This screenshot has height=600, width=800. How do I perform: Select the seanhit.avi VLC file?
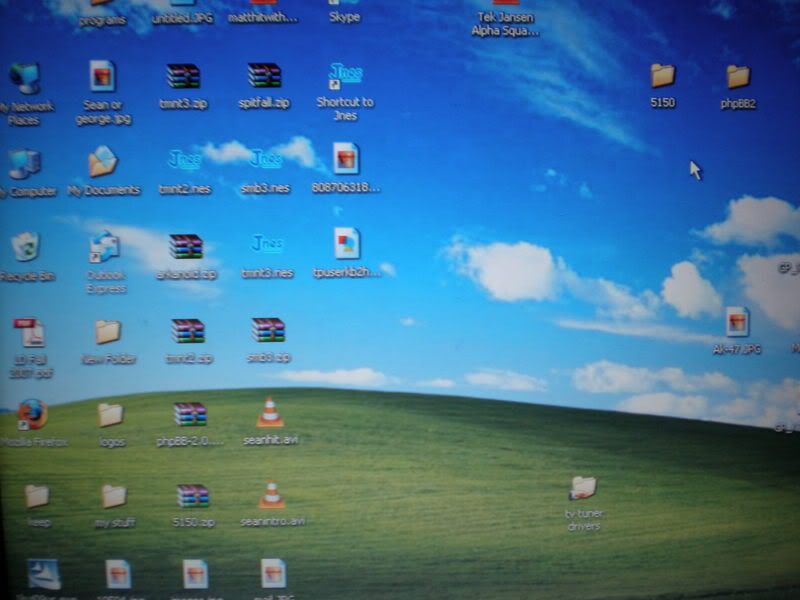pos(270,413)
